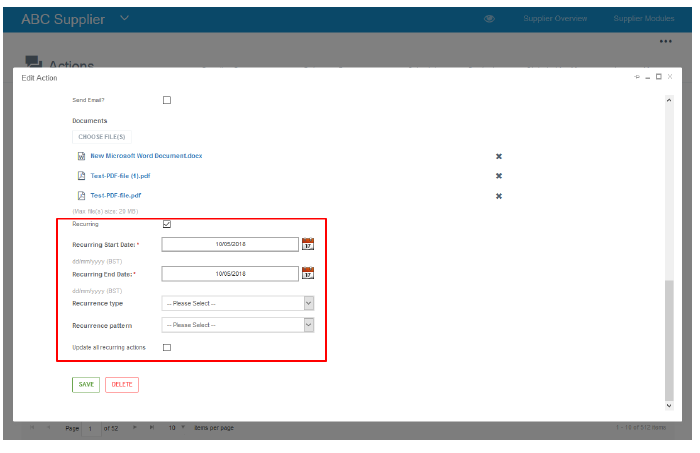Uncheck the Recurring checkbox
The height and width of the screenshot is (453, 700).
coord(167,224)
